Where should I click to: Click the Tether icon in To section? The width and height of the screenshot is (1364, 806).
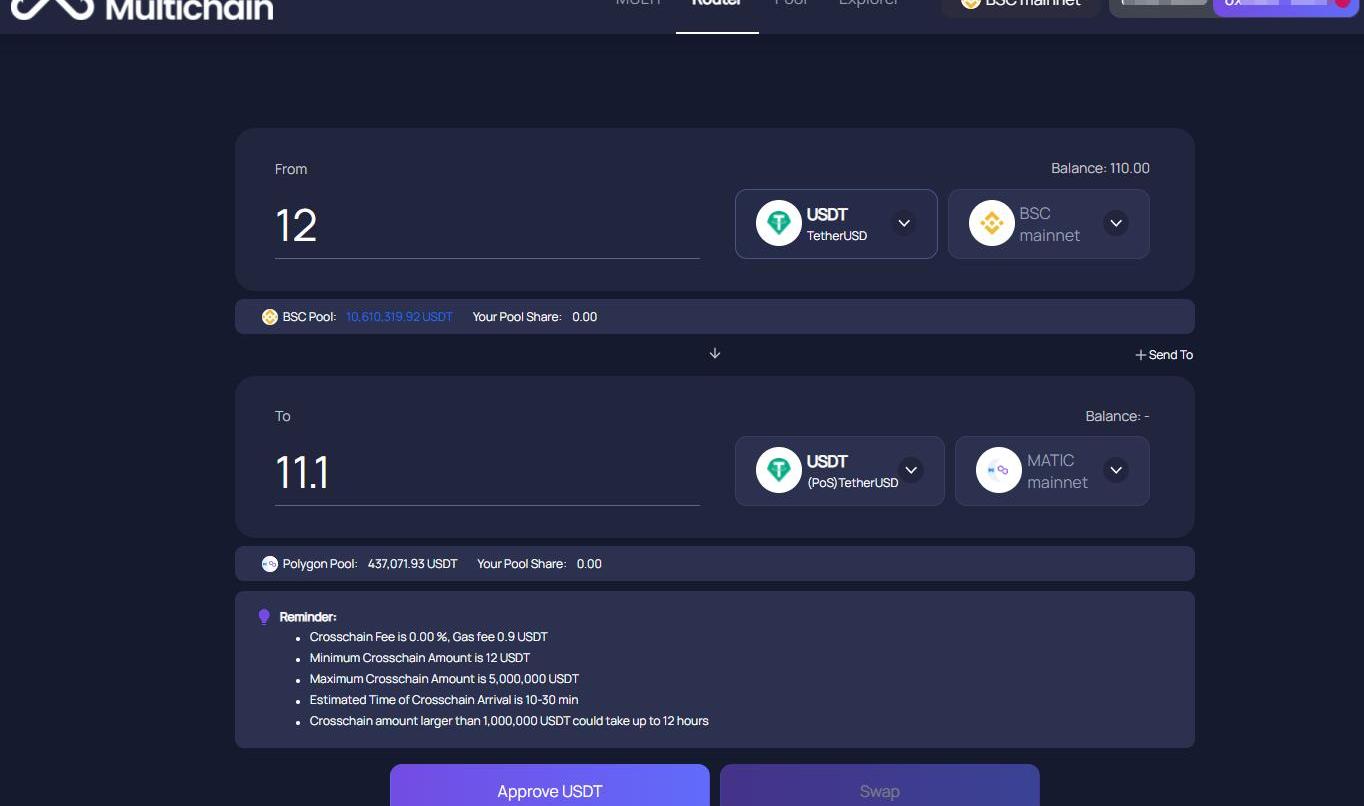(778, 470)
